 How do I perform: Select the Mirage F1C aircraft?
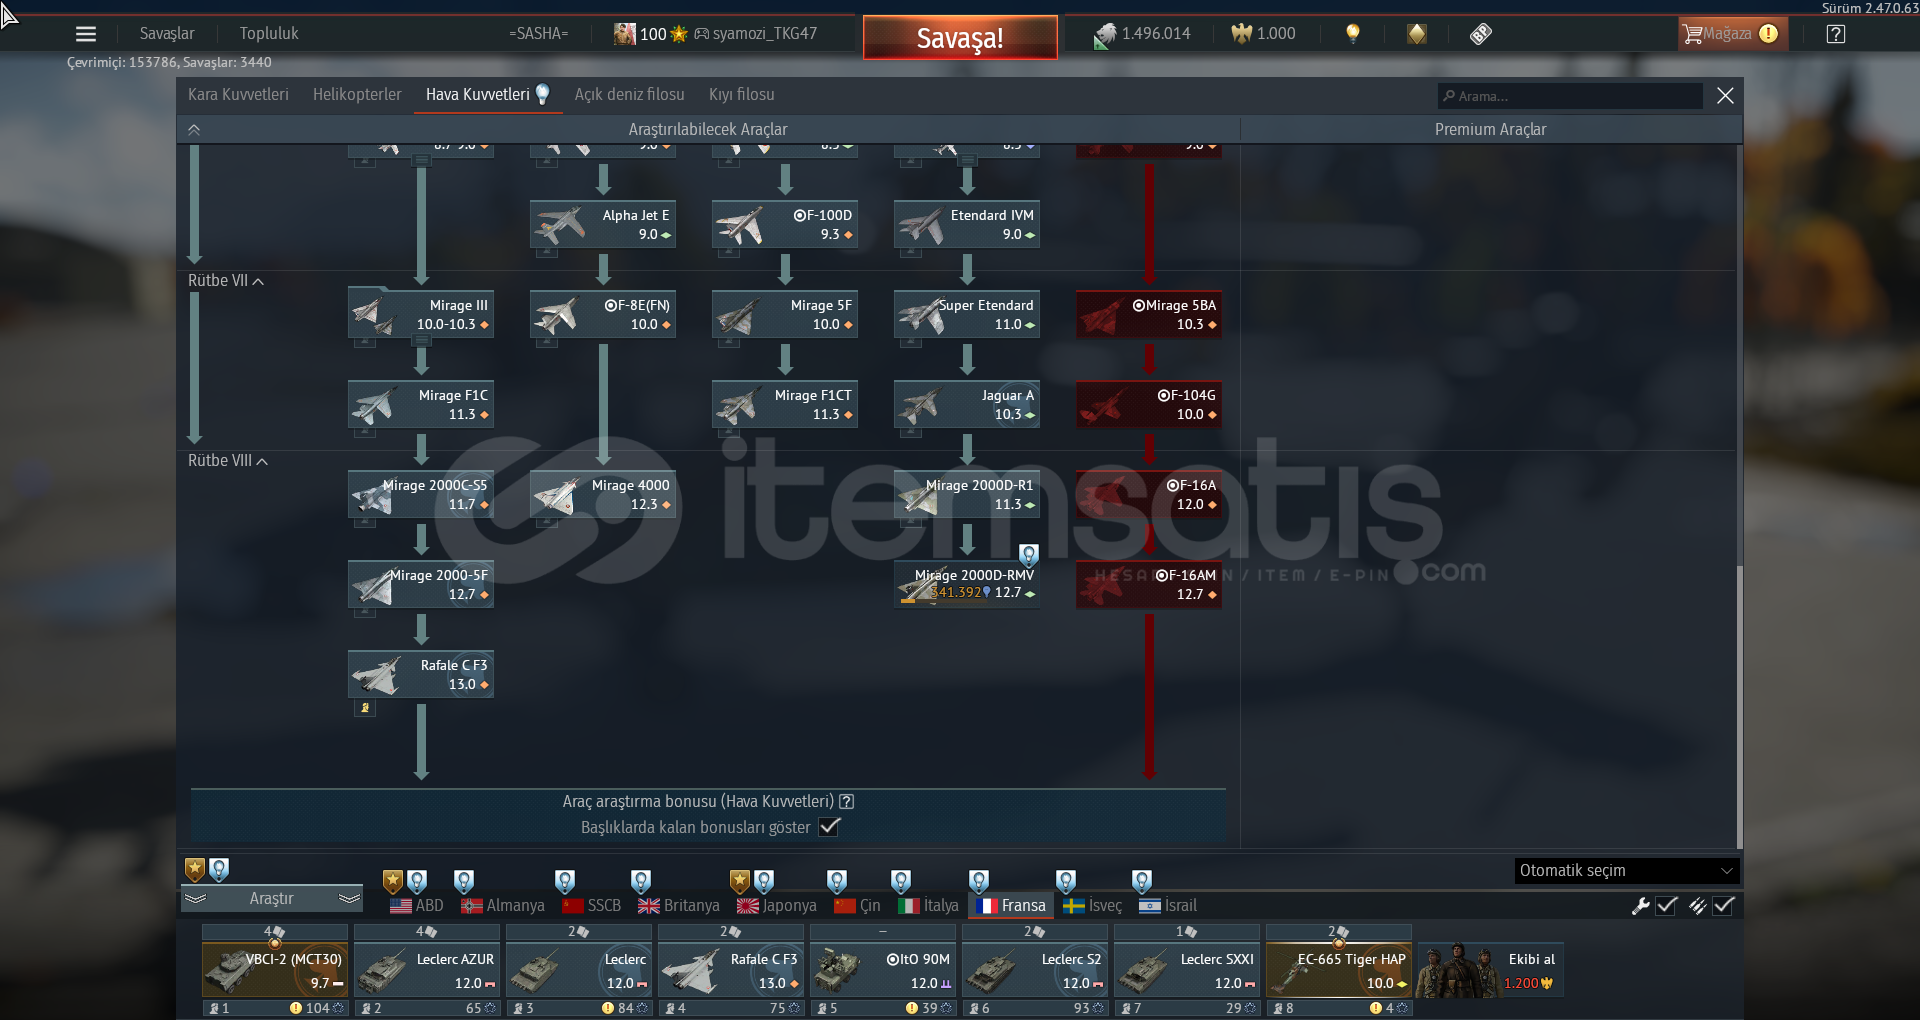click(x=421, y=405)
